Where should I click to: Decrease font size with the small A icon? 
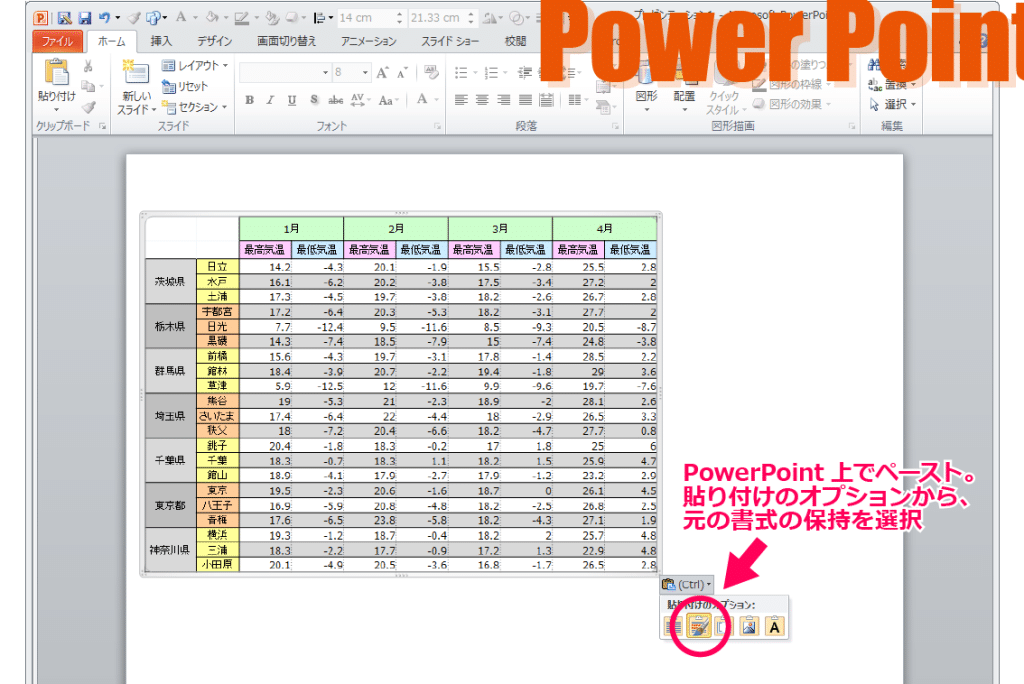pyautogui.click(x=403, y=73)
